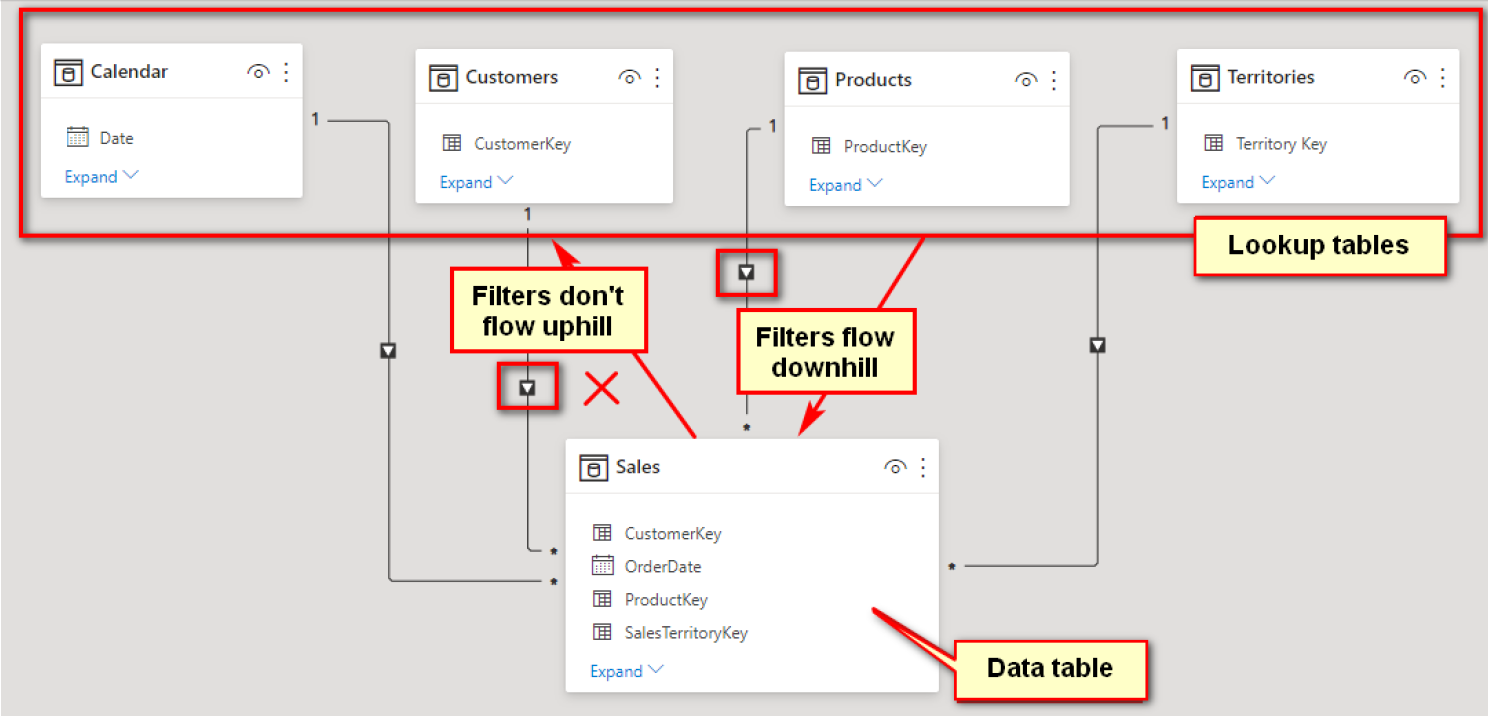Click the Products relationship filter direction arrow
The image size is (1488, 716).
pyautogui.click(x=746, y=272)
